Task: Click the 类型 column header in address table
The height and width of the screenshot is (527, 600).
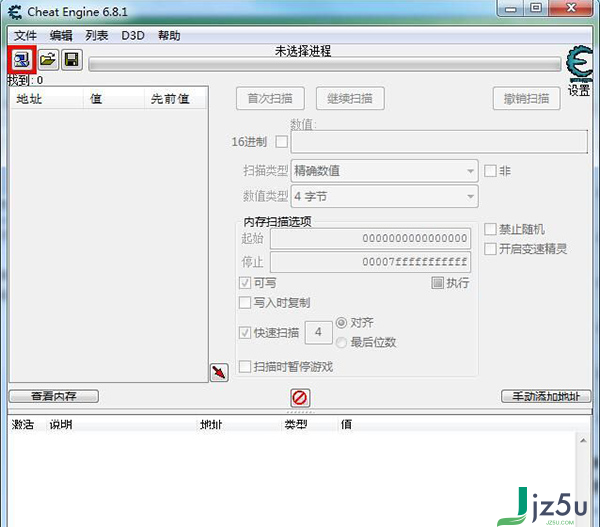Action: coord(296,424)
